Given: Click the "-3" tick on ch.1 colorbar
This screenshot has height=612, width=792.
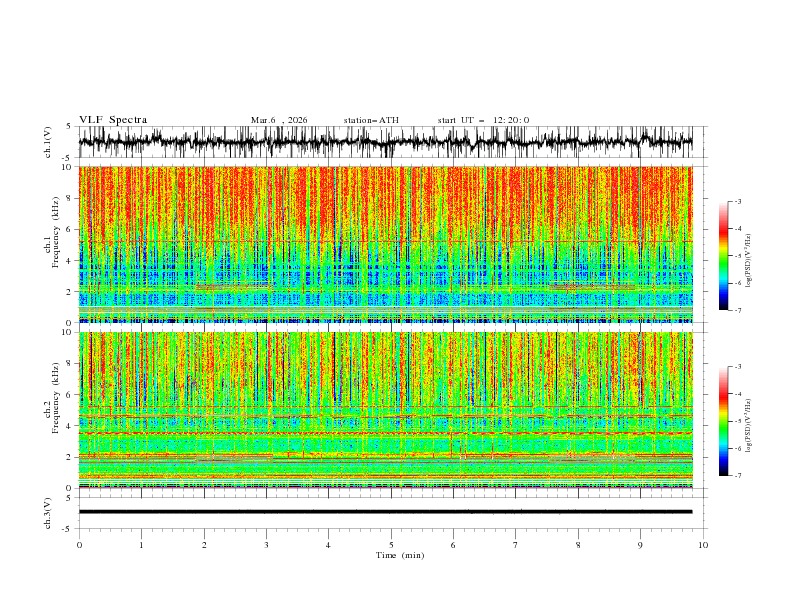Looking at the screenshot, I should (737, 201).
